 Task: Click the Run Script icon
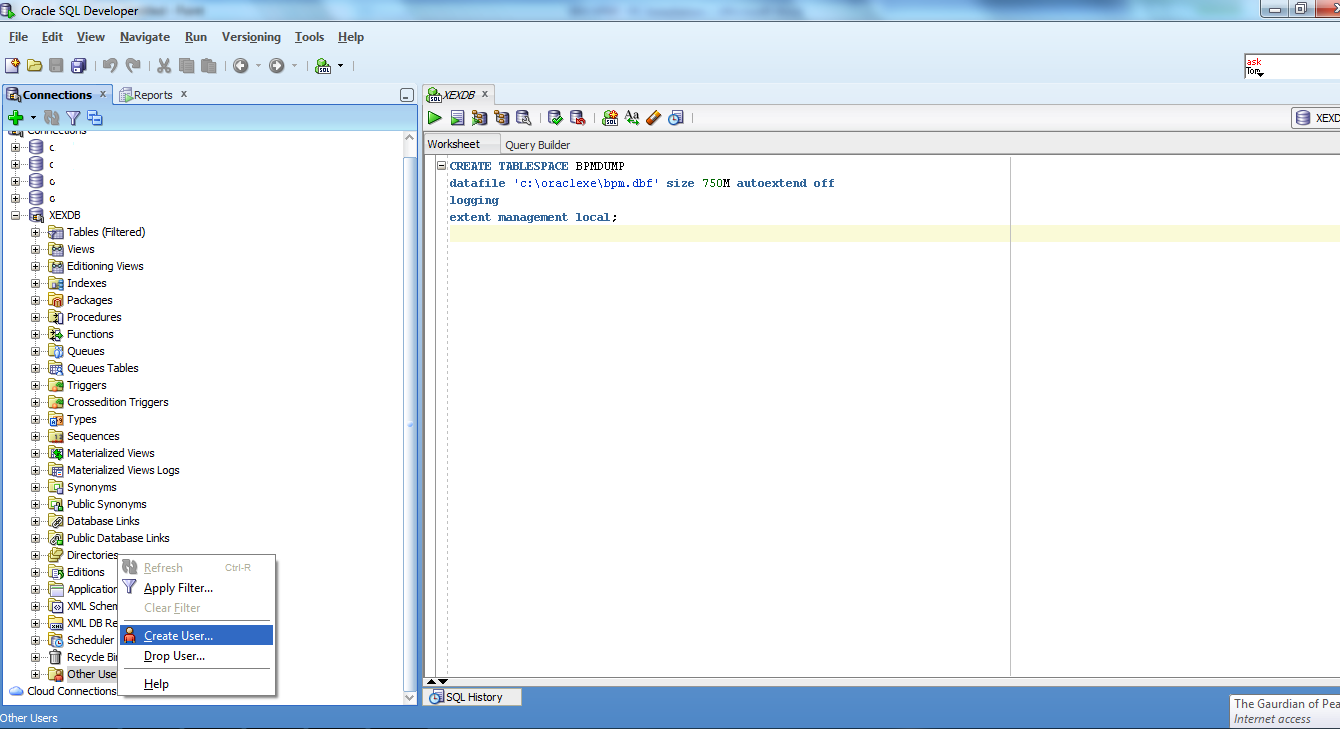click(x=458, y=118)
